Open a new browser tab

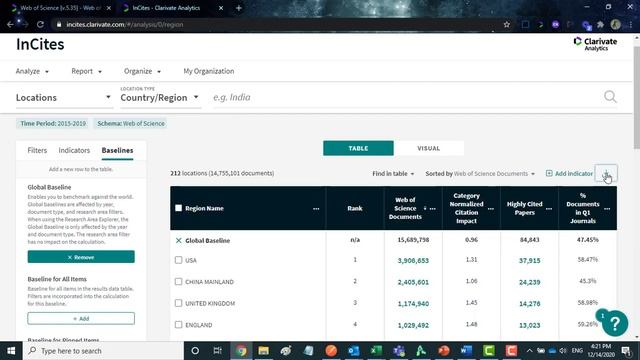tap(239, 8)
